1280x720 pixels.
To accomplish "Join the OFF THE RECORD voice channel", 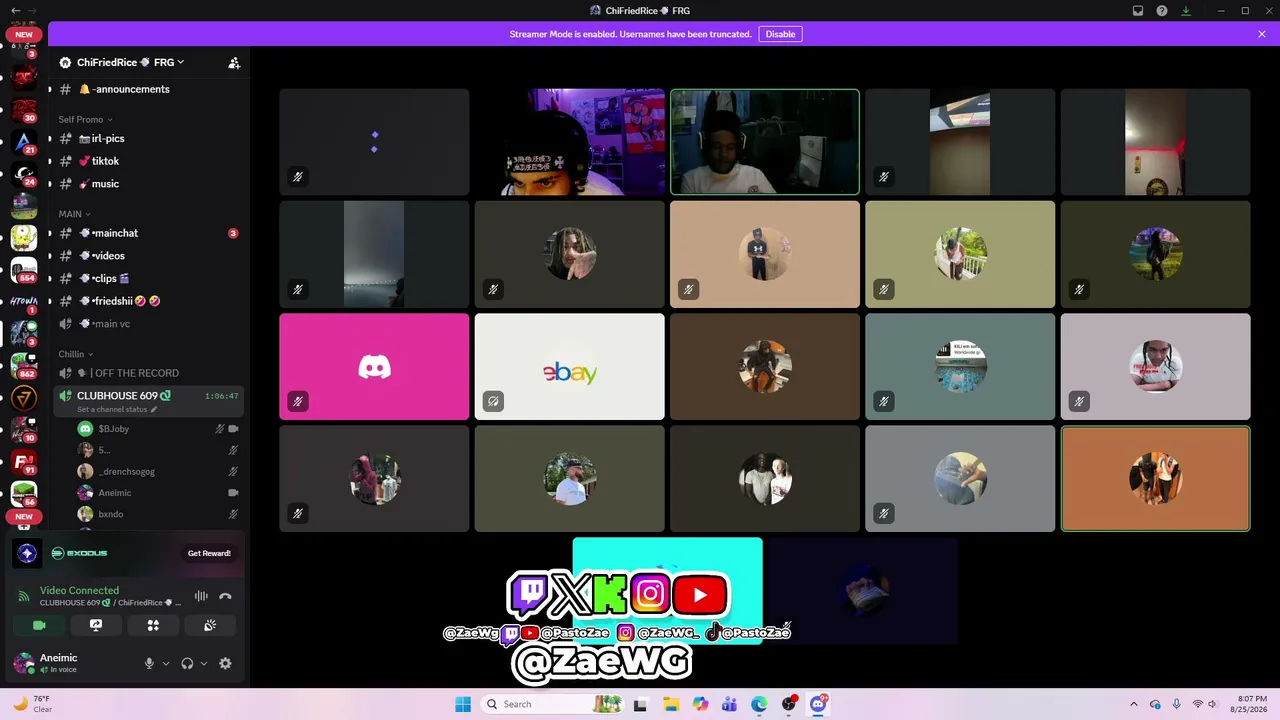I will point(148,373).
